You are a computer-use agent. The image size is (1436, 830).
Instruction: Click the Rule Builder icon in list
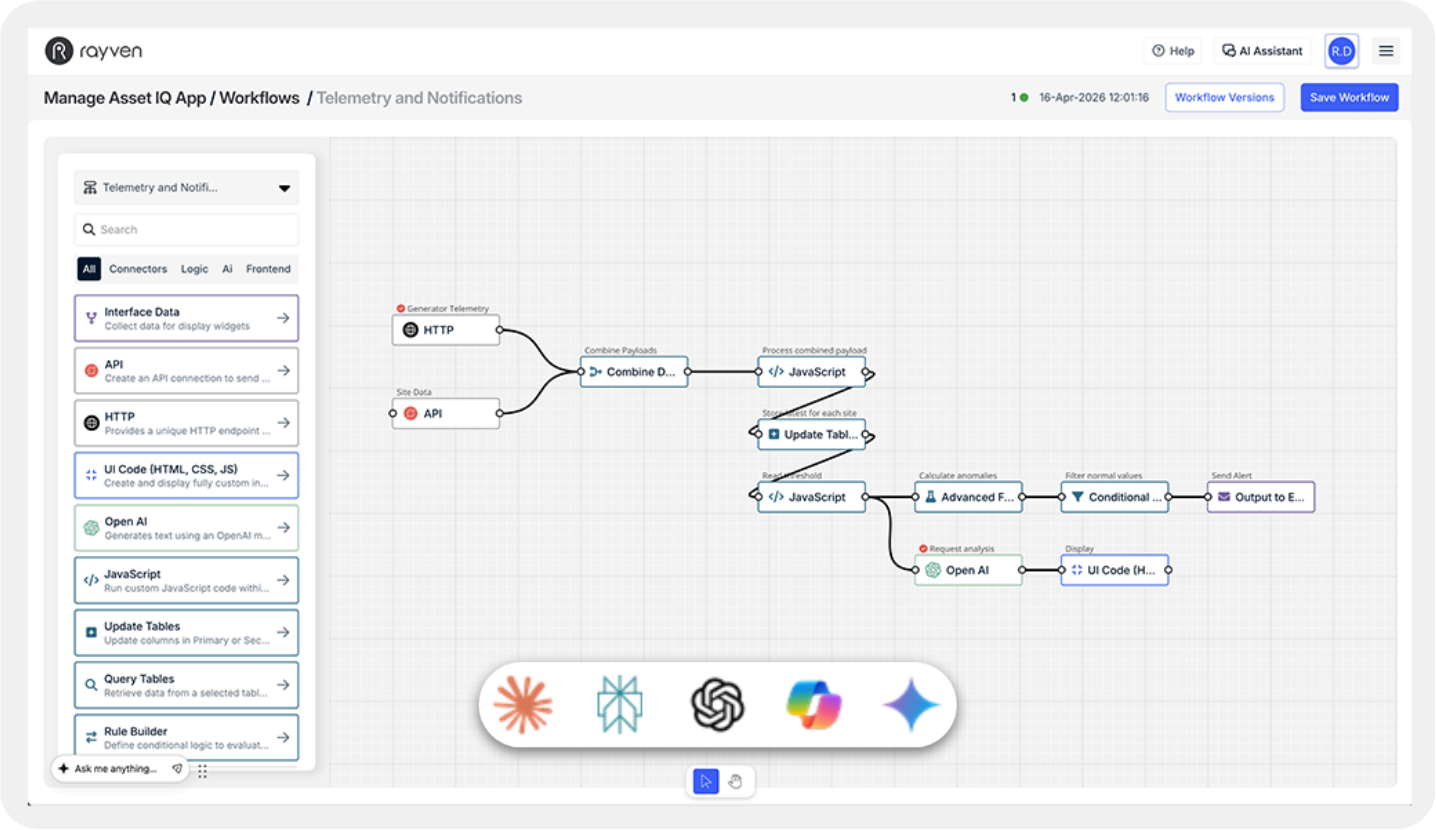pos(91,737)
